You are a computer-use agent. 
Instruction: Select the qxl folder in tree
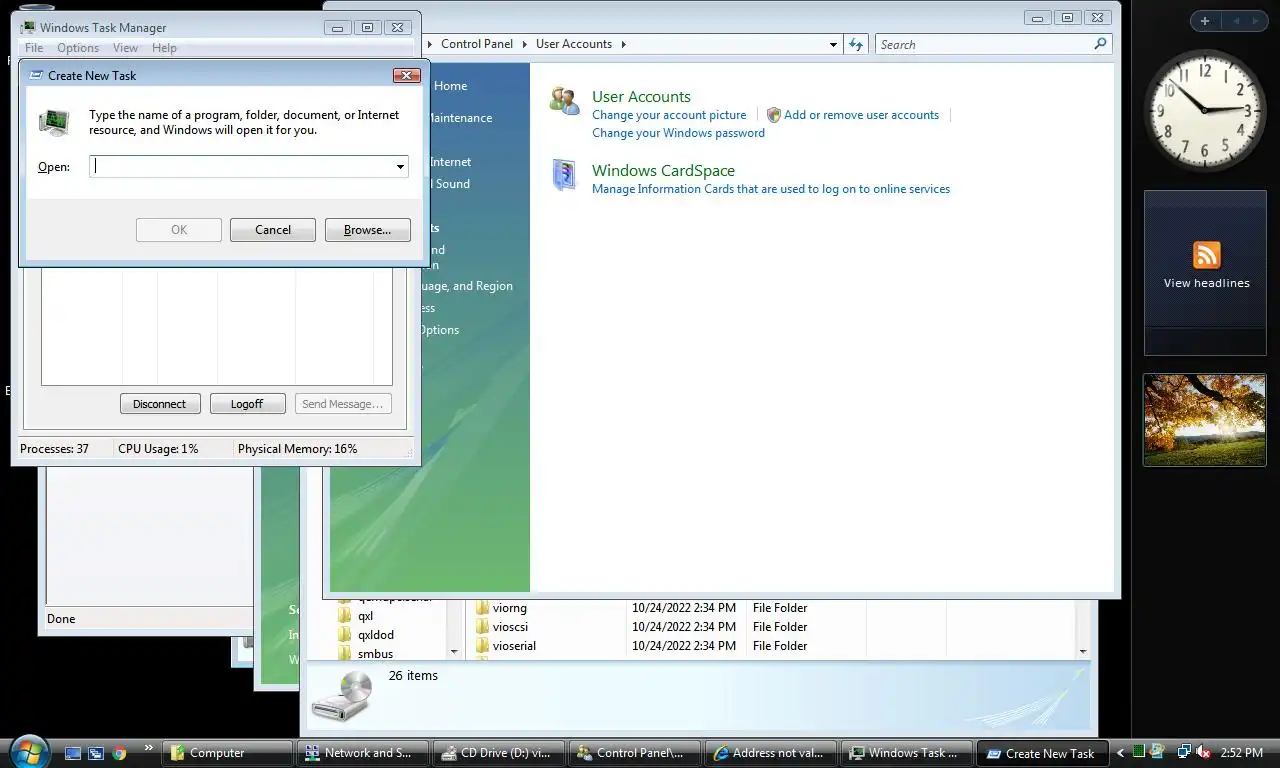click(x=365, y=616)
